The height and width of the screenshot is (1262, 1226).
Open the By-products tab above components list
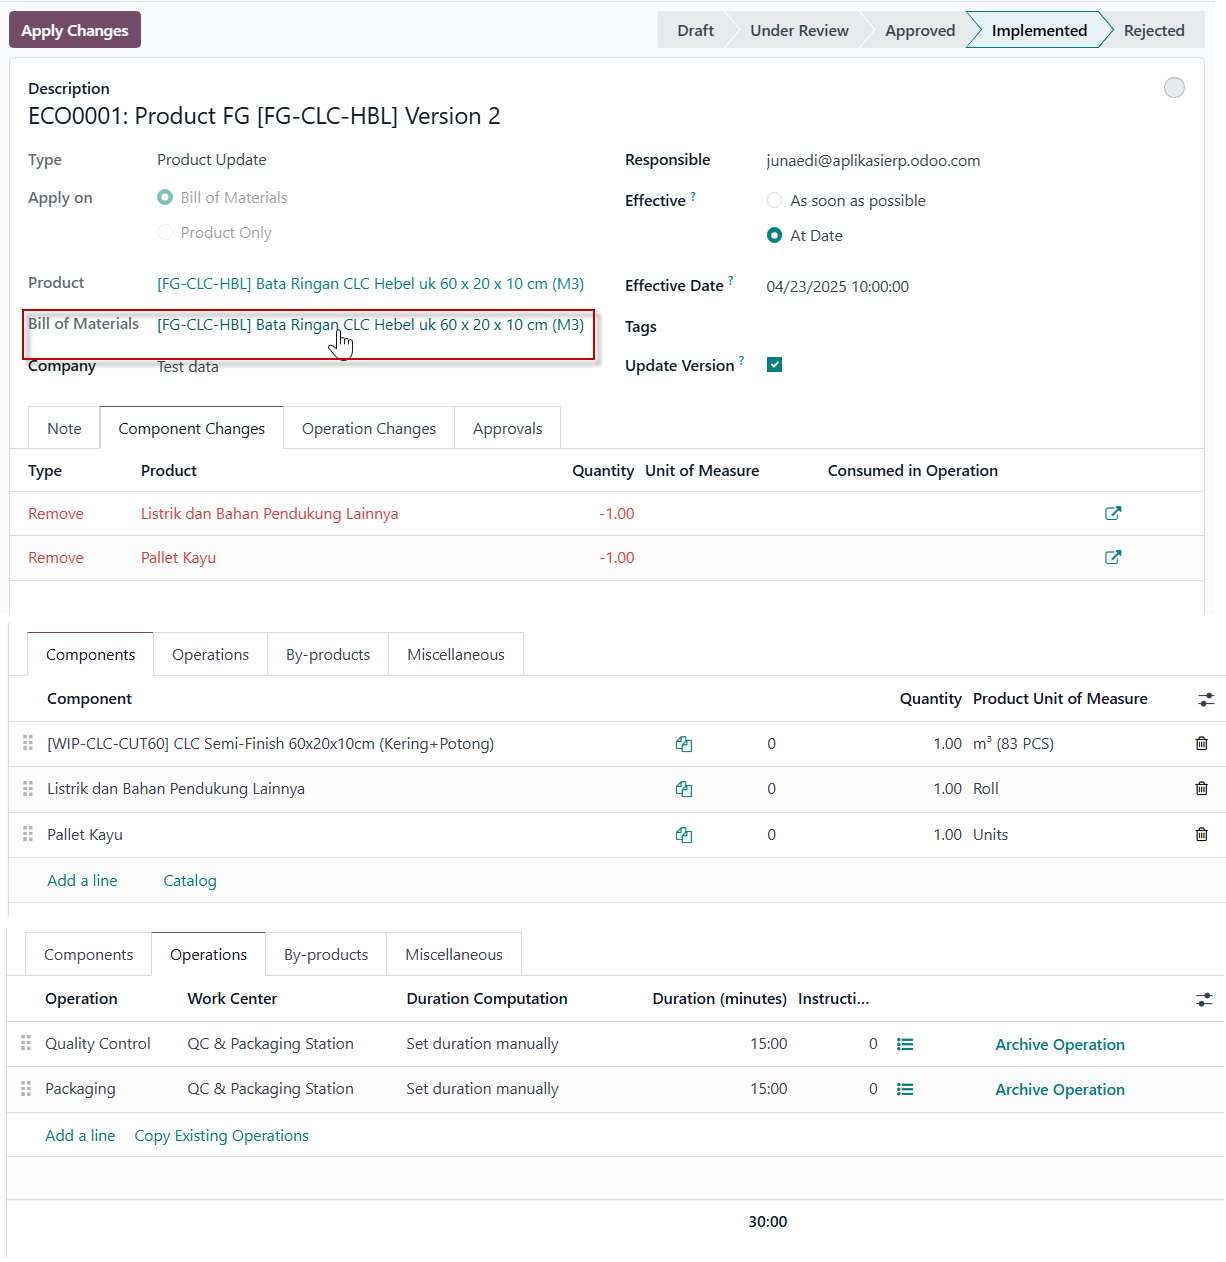point(328,654)
